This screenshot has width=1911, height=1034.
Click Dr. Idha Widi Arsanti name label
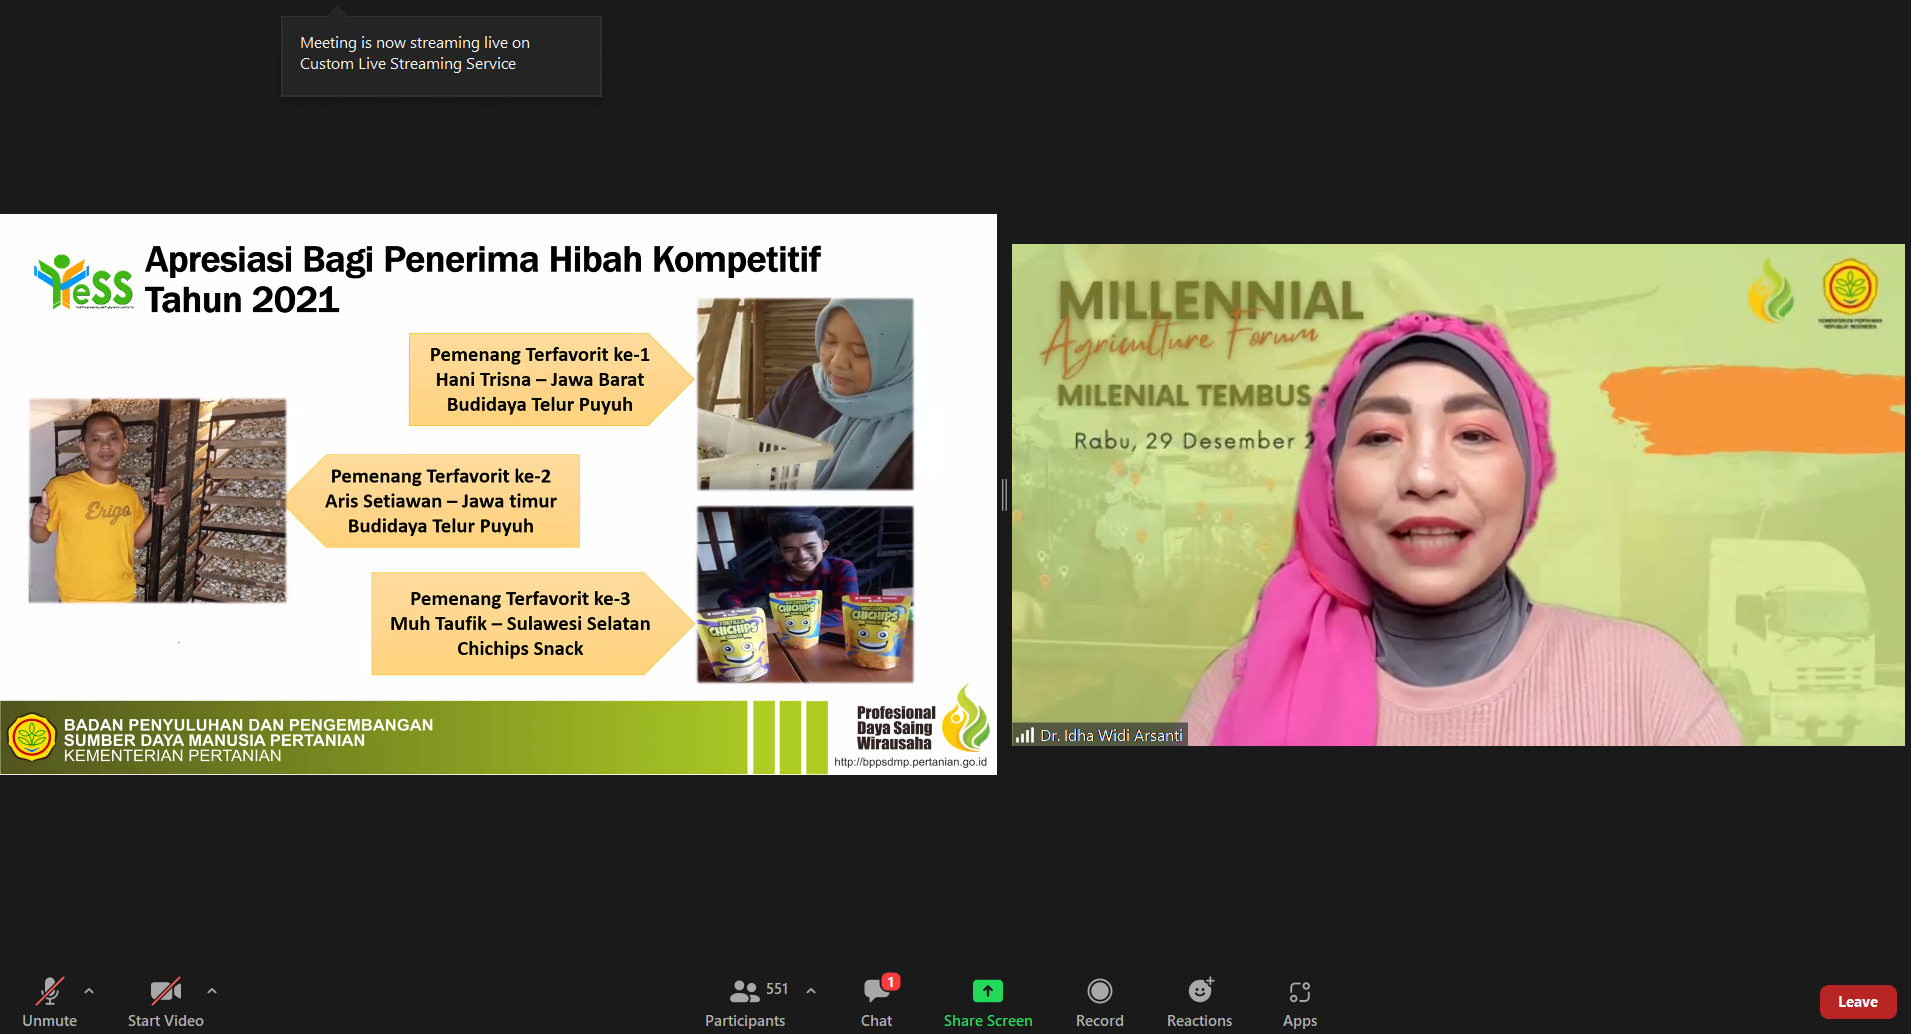tap(1111, 735)
